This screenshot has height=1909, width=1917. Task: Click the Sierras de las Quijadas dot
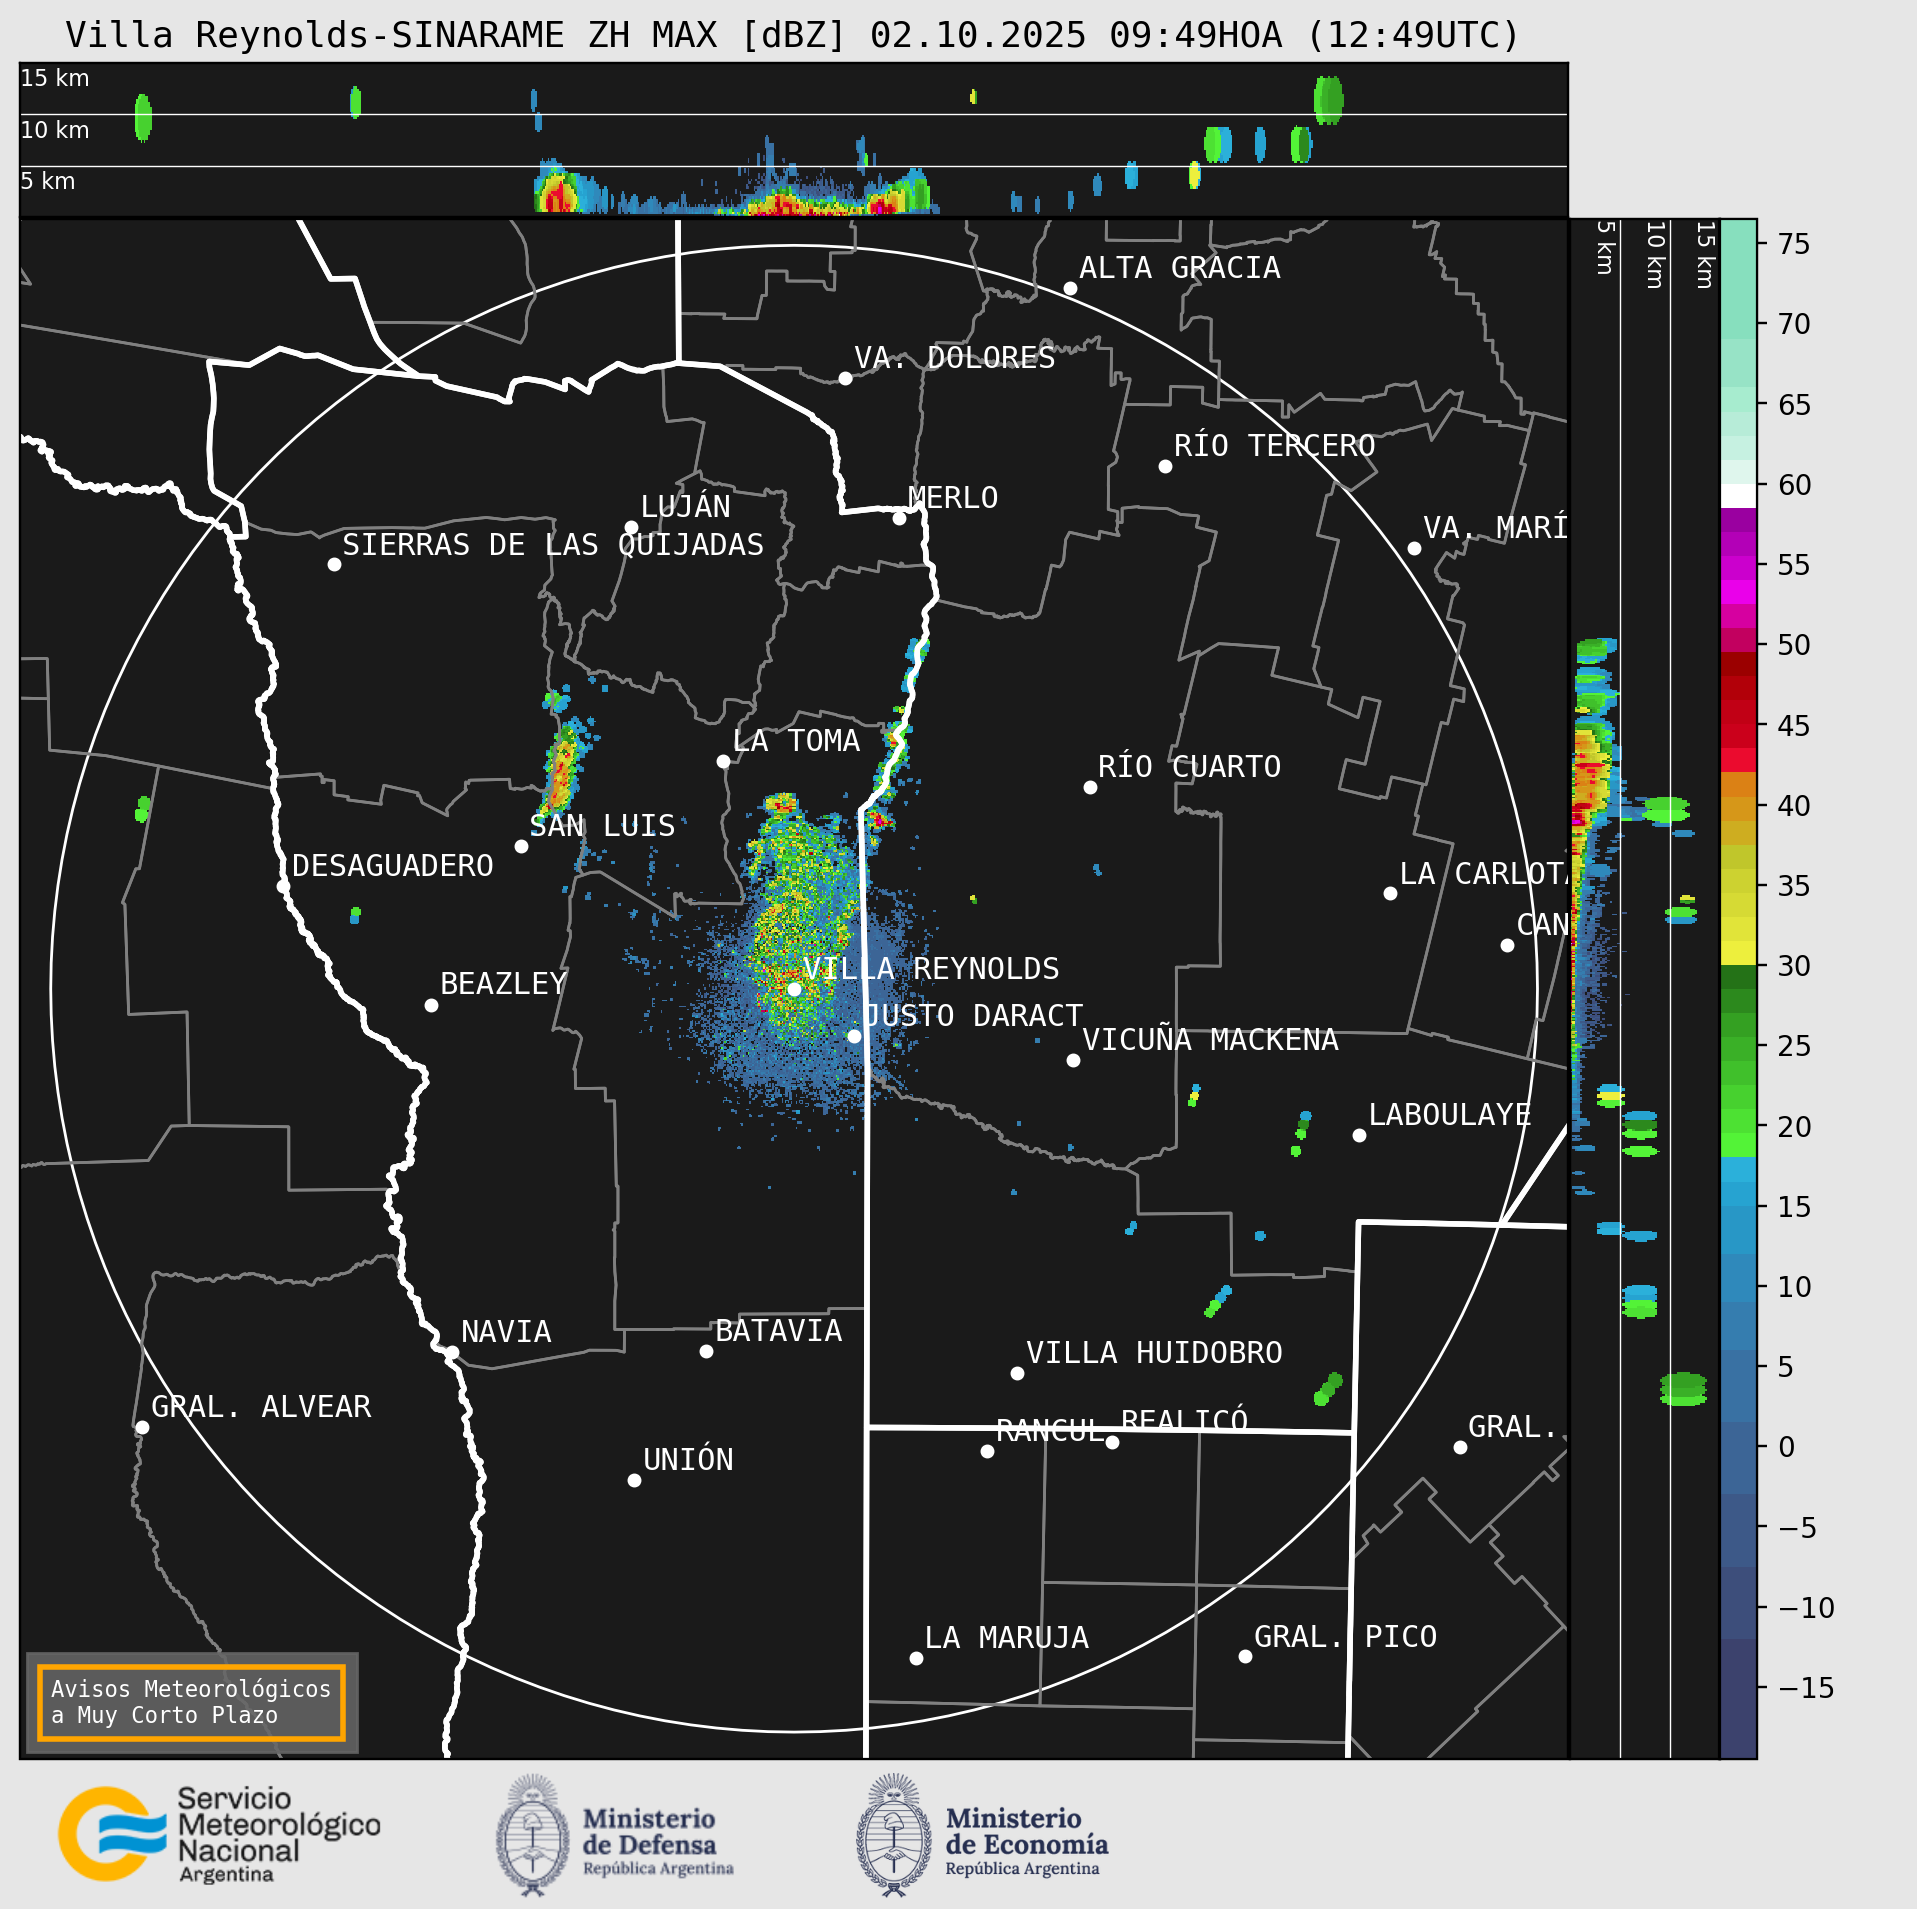(x=334, y=565)
